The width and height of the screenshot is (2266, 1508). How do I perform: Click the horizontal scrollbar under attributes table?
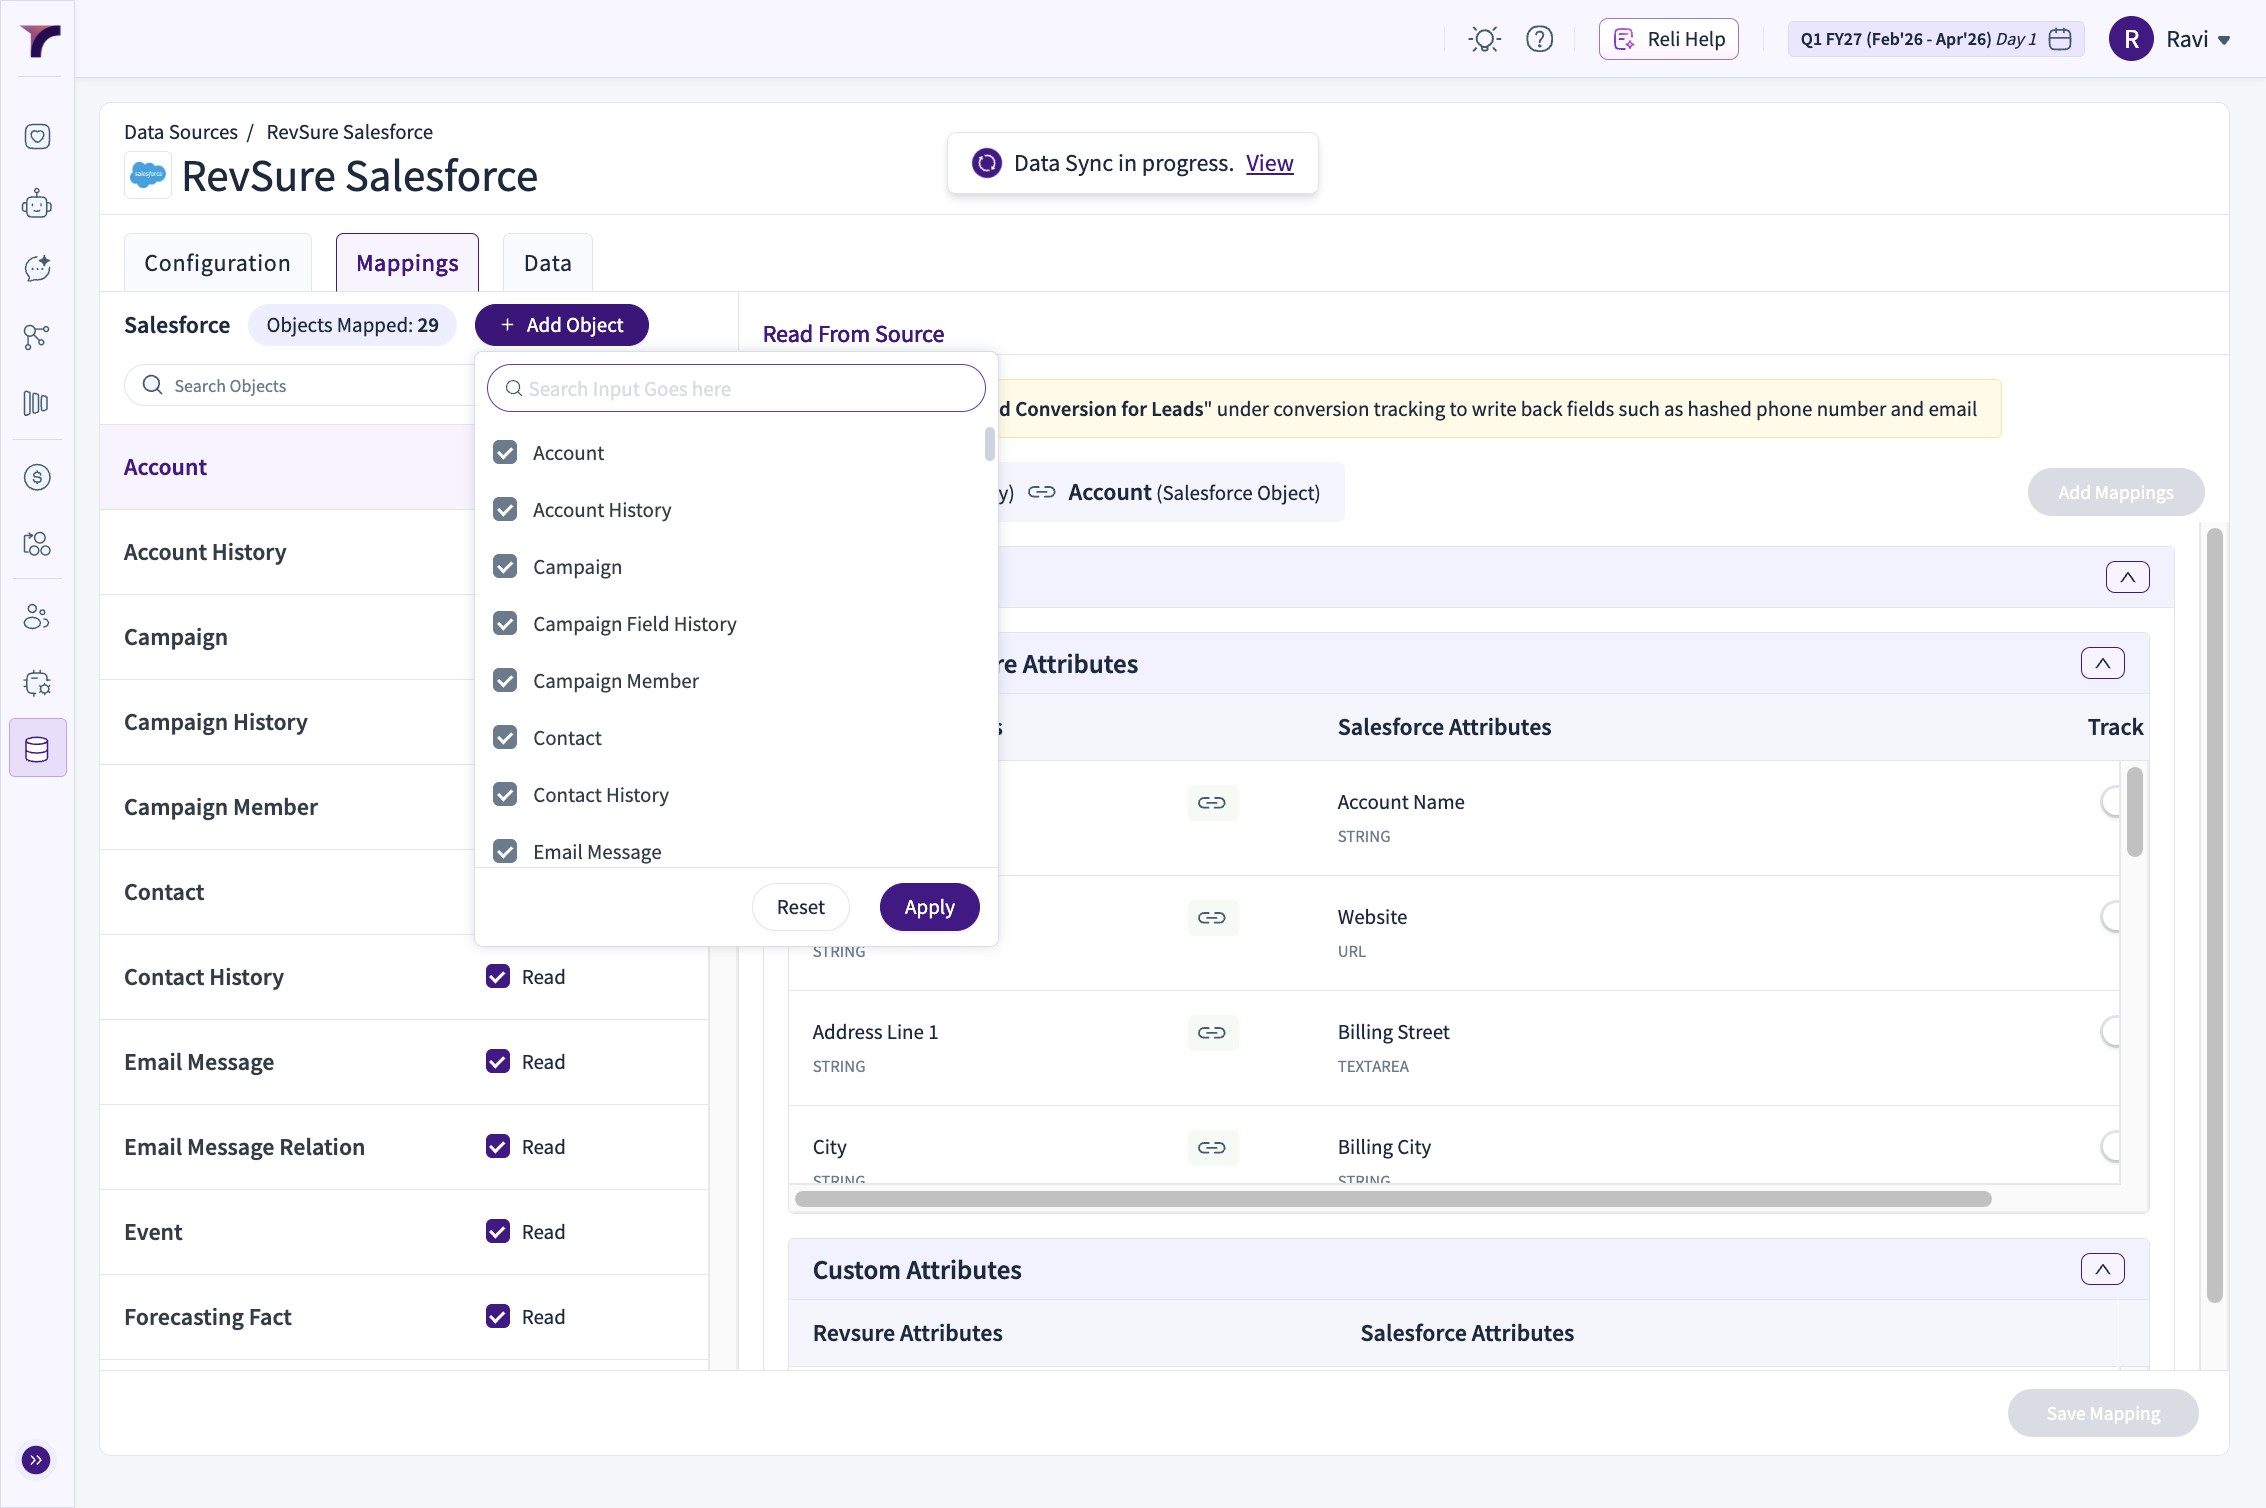[1392, 1199]
